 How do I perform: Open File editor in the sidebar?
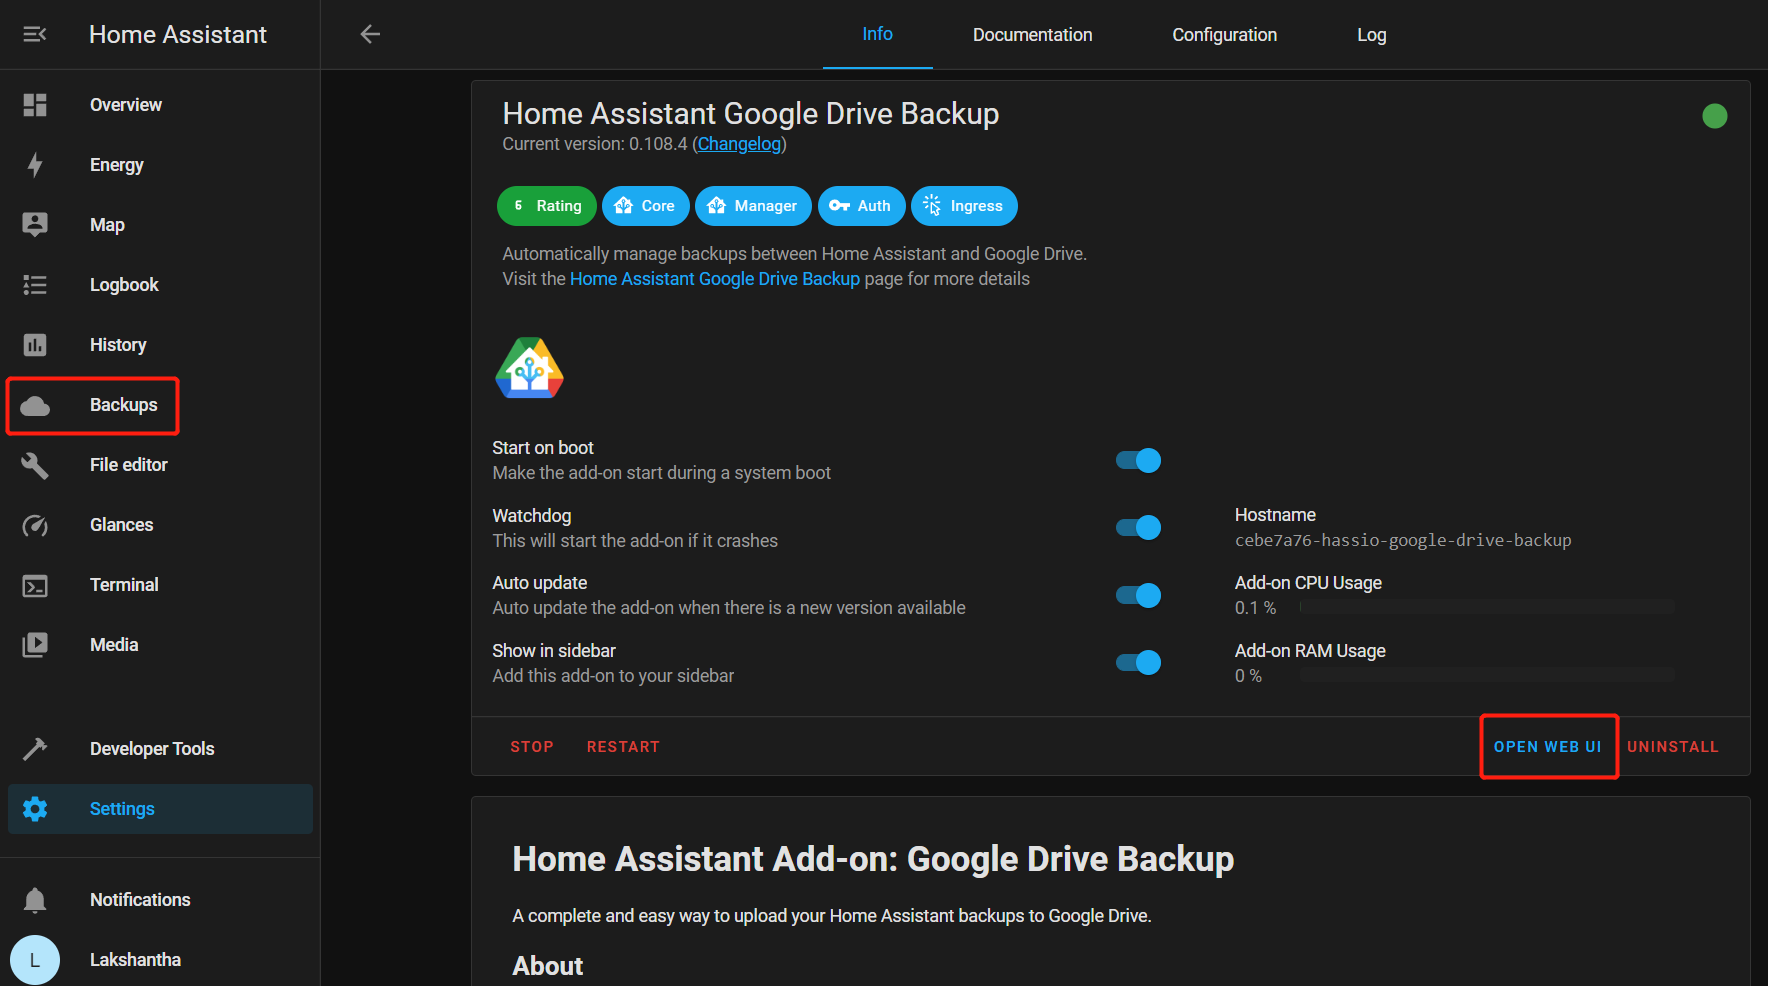(160, 465)
